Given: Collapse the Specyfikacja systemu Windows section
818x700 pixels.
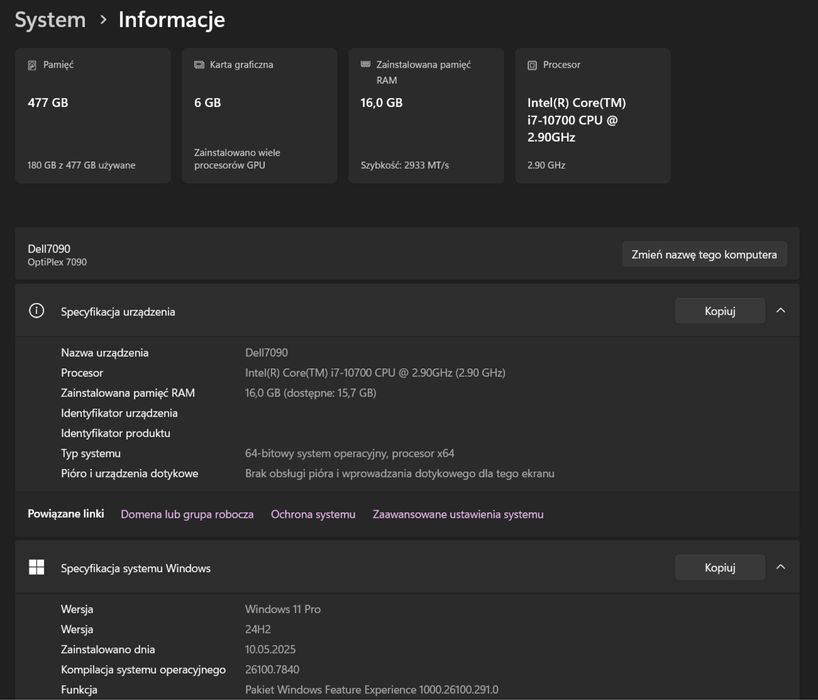Looking at the screenshot, I should point(780,568).
